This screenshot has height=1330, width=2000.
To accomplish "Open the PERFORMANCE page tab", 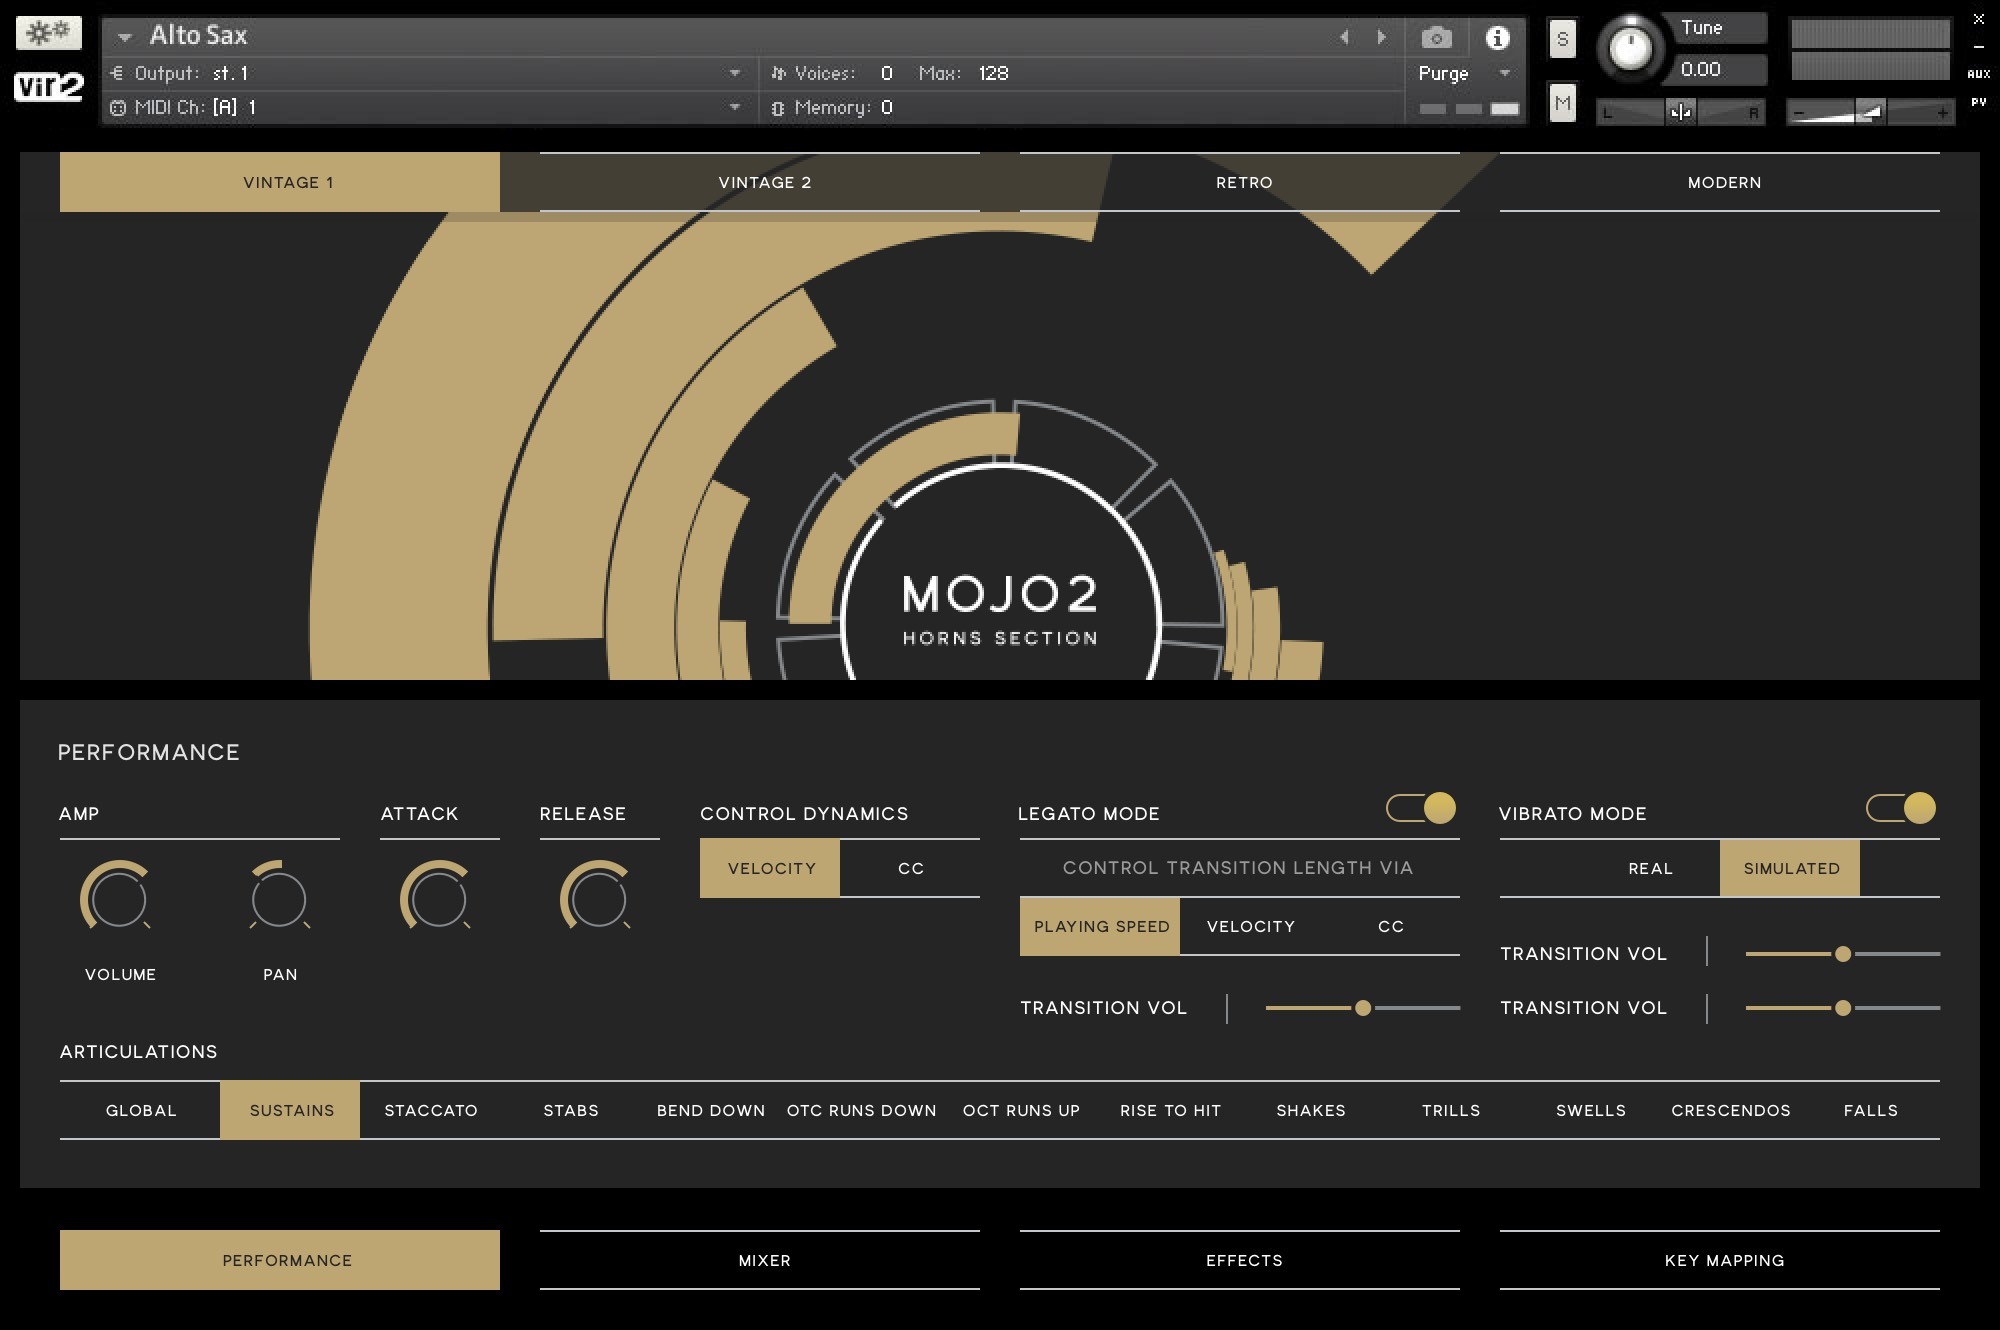I will [x=280, y=1260].
